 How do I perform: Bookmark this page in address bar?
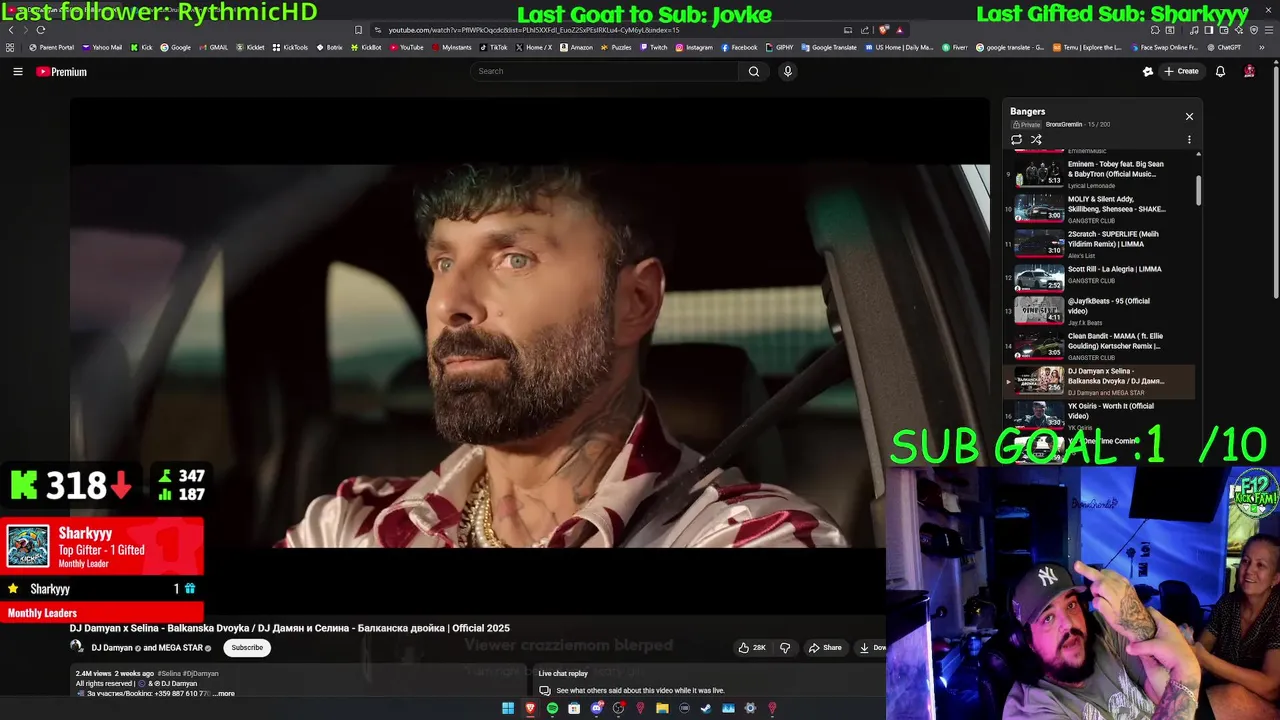[359, 30]
